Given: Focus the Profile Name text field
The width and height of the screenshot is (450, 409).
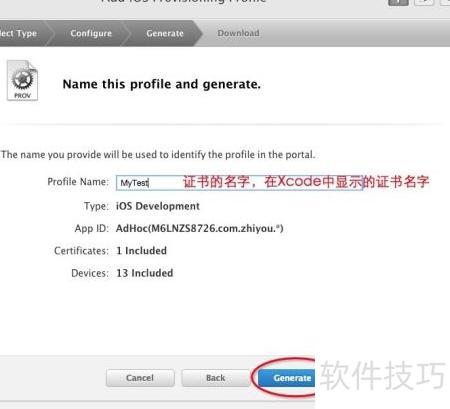Looking at the screenshot, I should tap(239, 183).
